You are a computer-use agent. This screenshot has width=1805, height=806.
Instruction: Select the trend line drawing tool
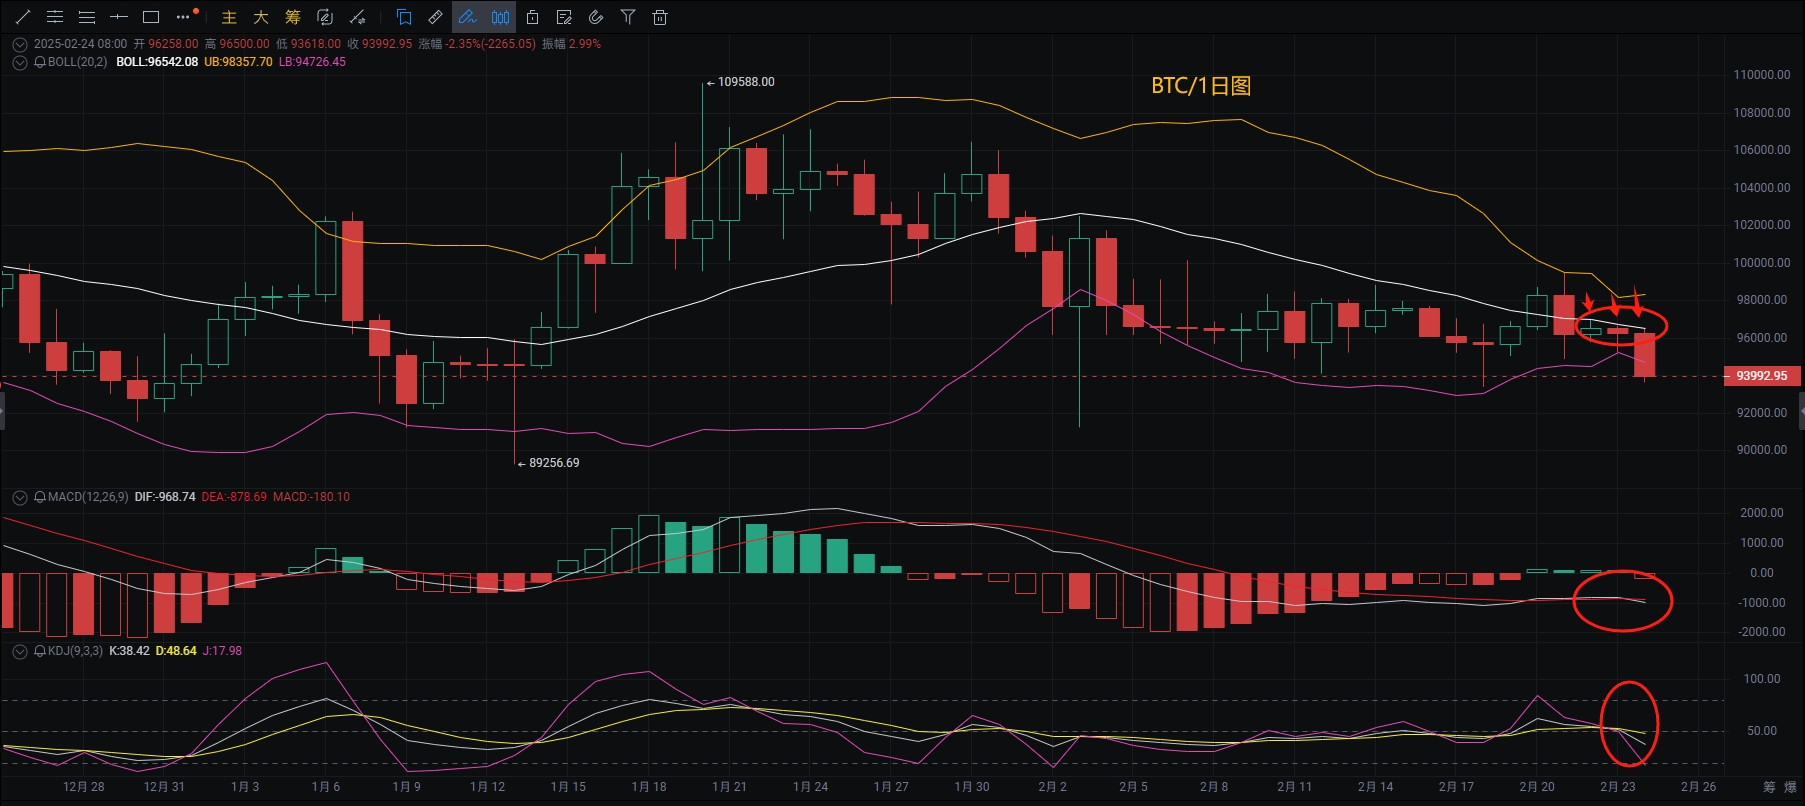coord(23,17)
